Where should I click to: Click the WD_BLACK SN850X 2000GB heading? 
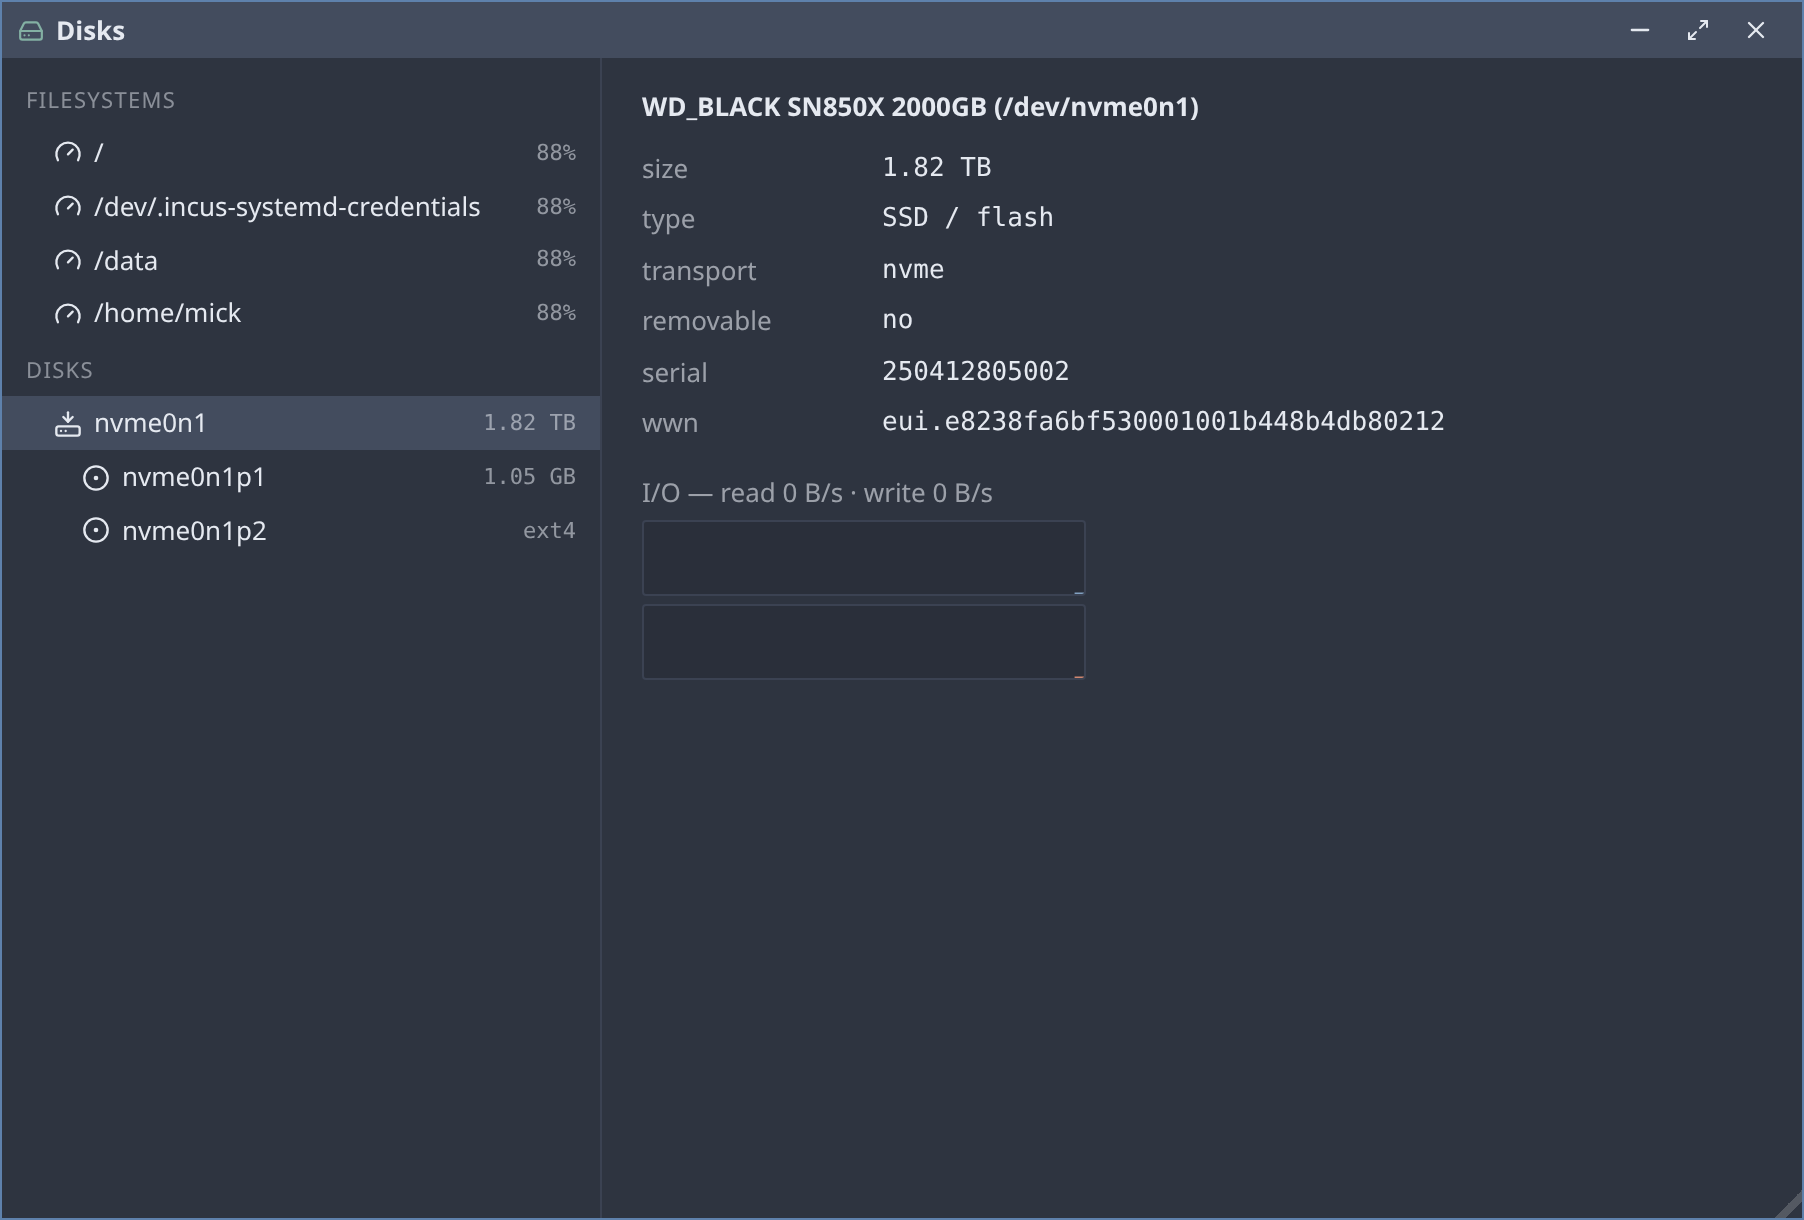[x=920, y=107]
